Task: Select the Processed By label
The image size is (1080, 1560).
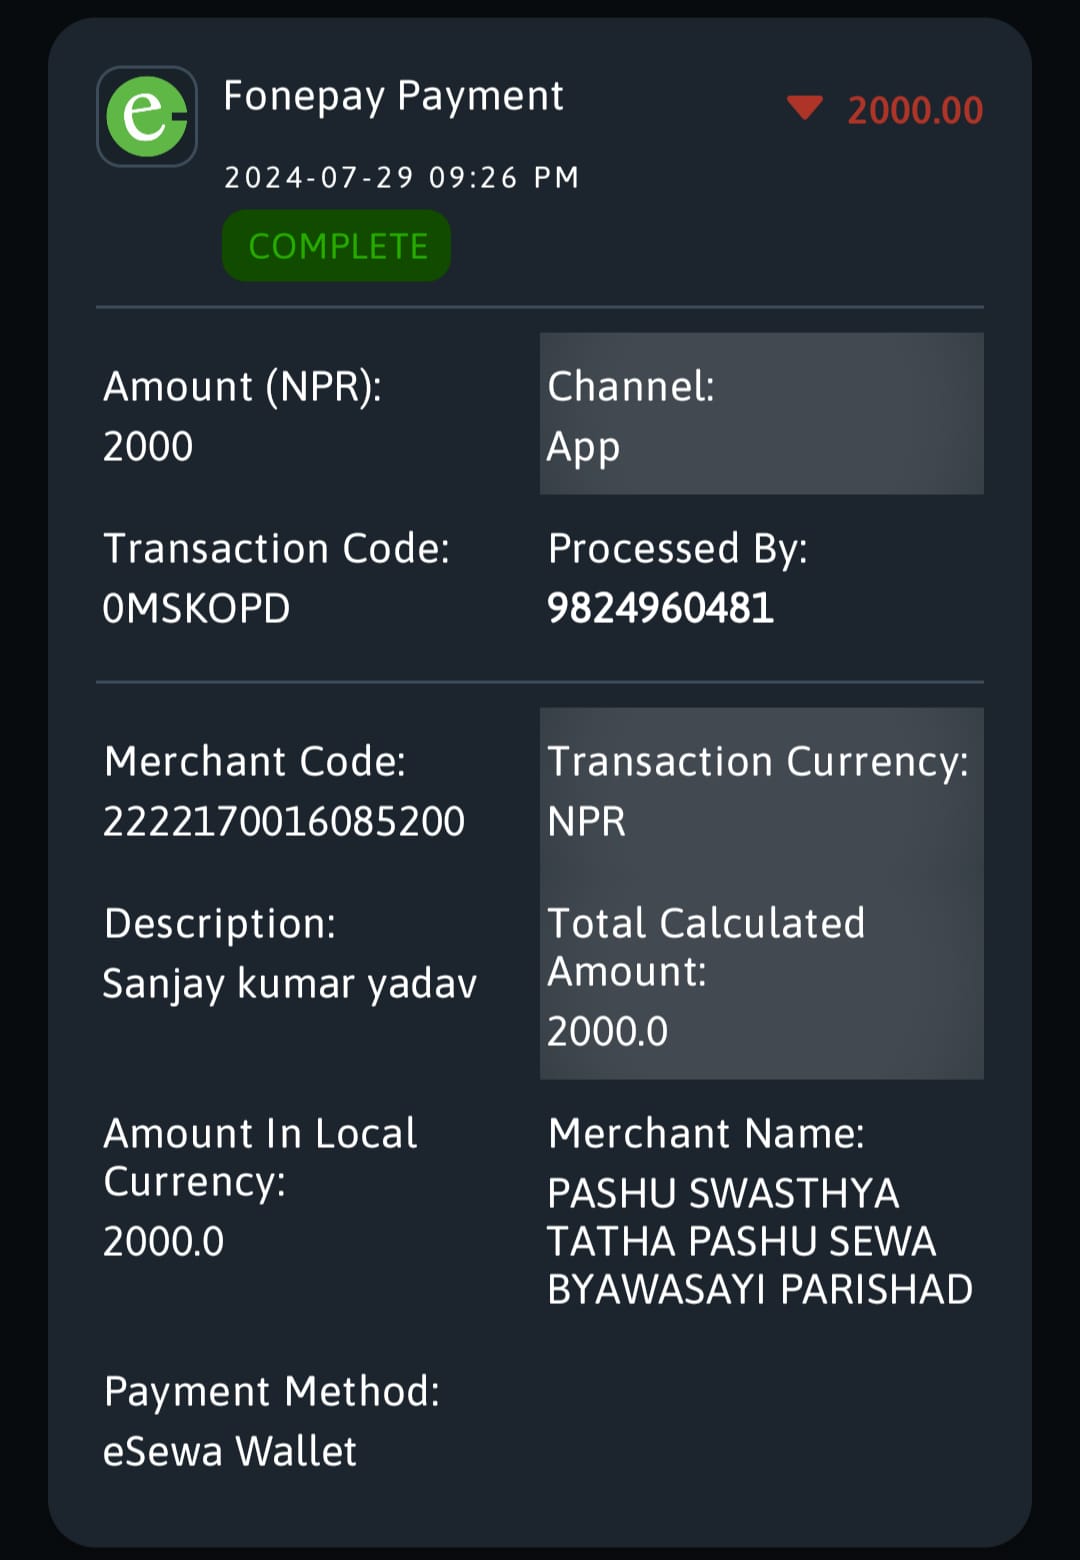Action: [678, 548]
